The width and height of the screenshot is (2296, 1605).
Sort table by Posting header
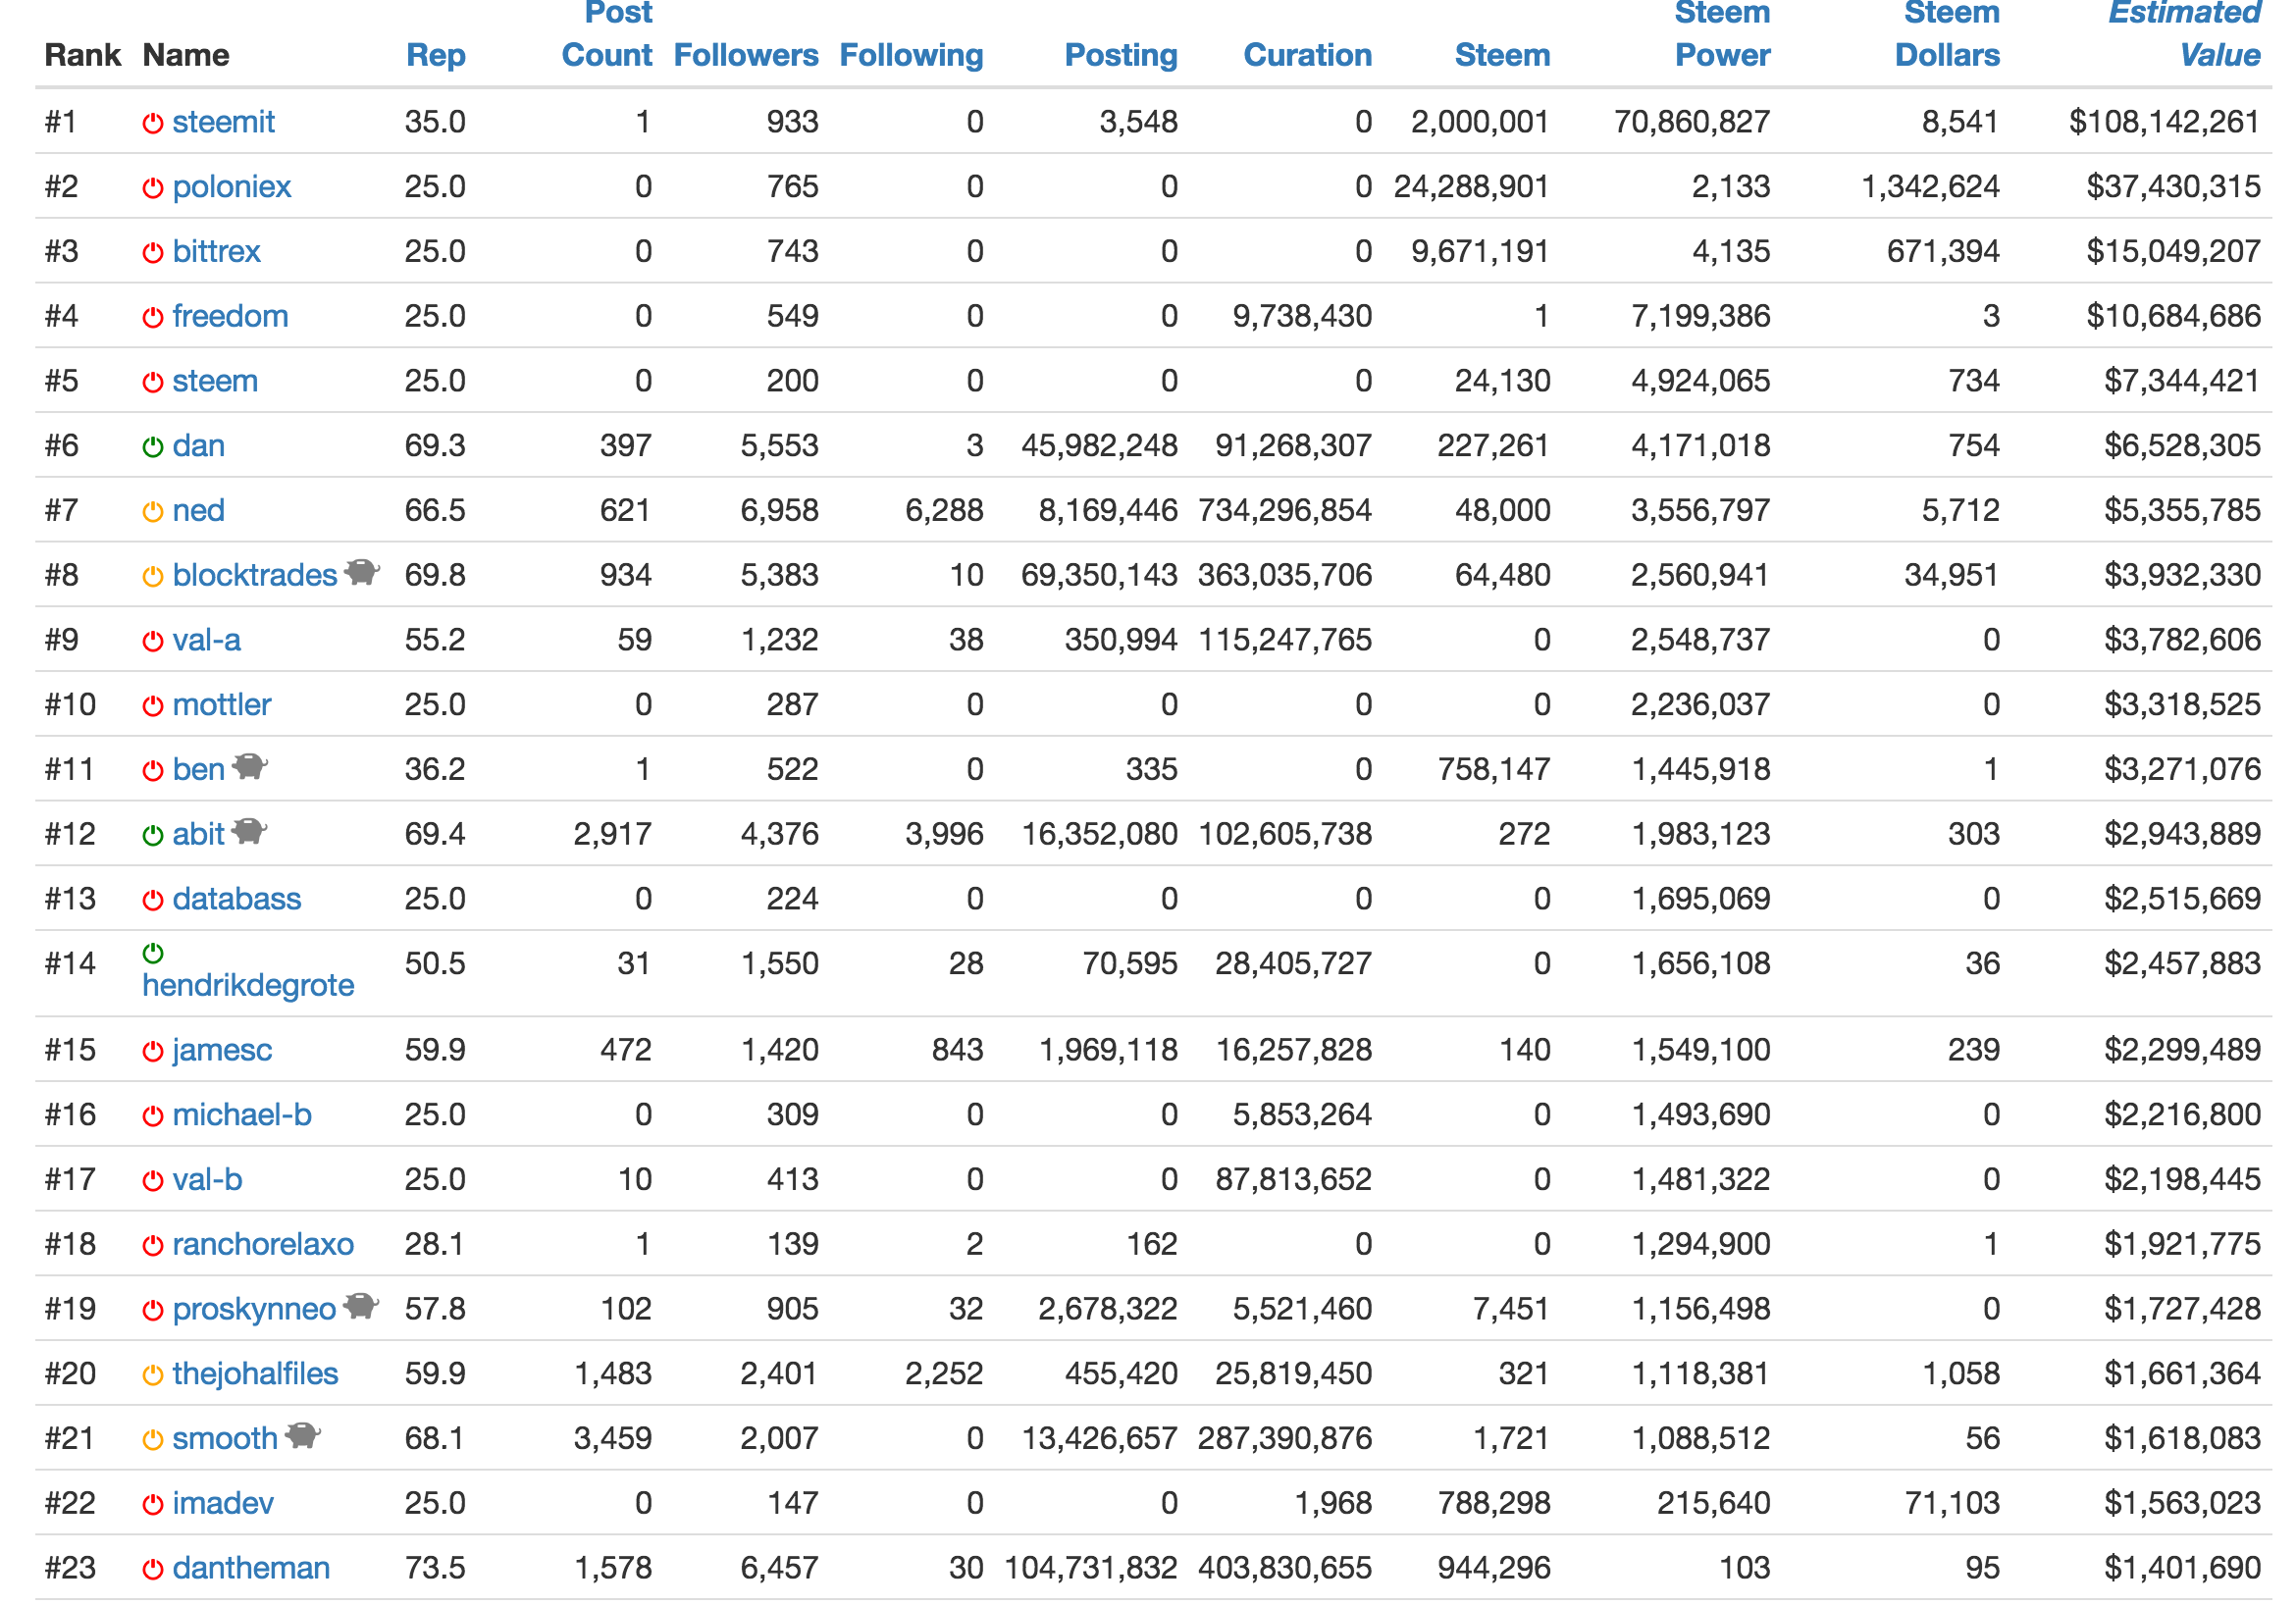[1121, 55]
